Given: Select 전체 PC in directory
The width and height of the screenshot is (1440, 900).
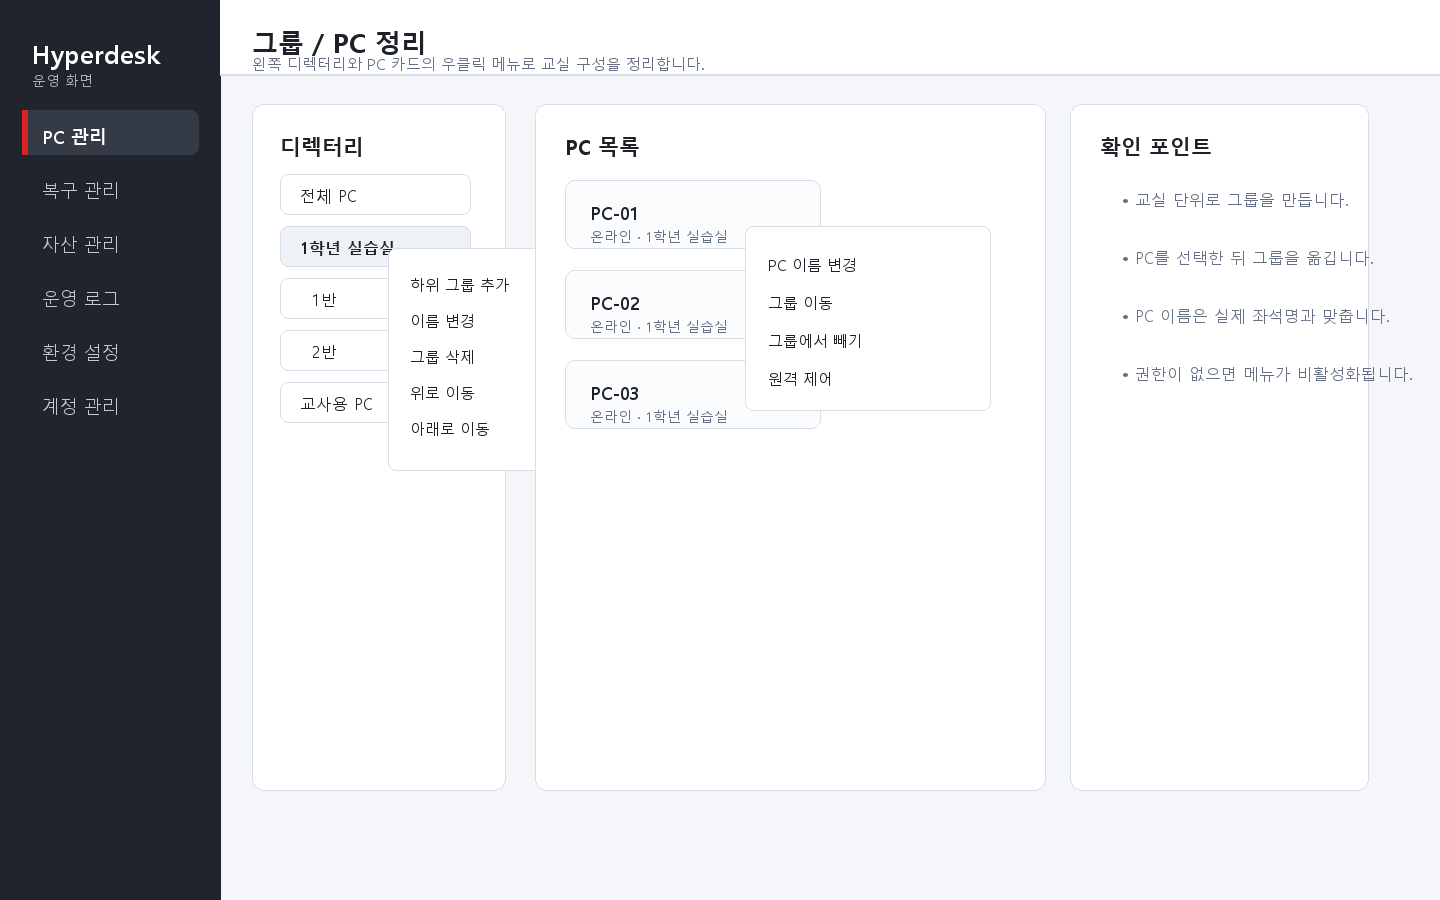Looking at the screenshot, I should pos(375,195).
